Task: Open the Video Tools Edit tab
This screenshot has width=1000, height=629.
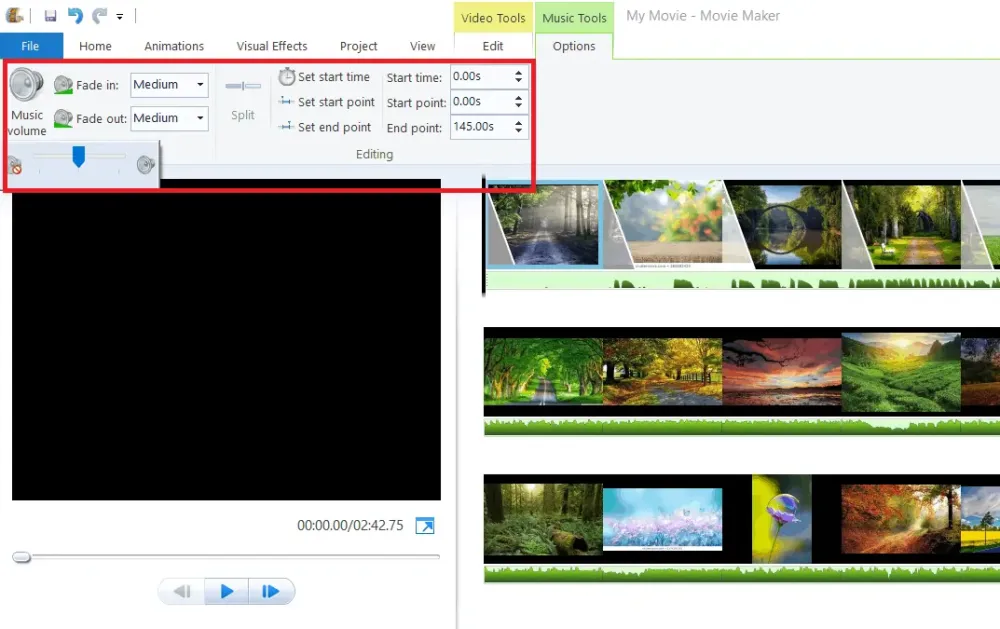Action: click(492, 46)
